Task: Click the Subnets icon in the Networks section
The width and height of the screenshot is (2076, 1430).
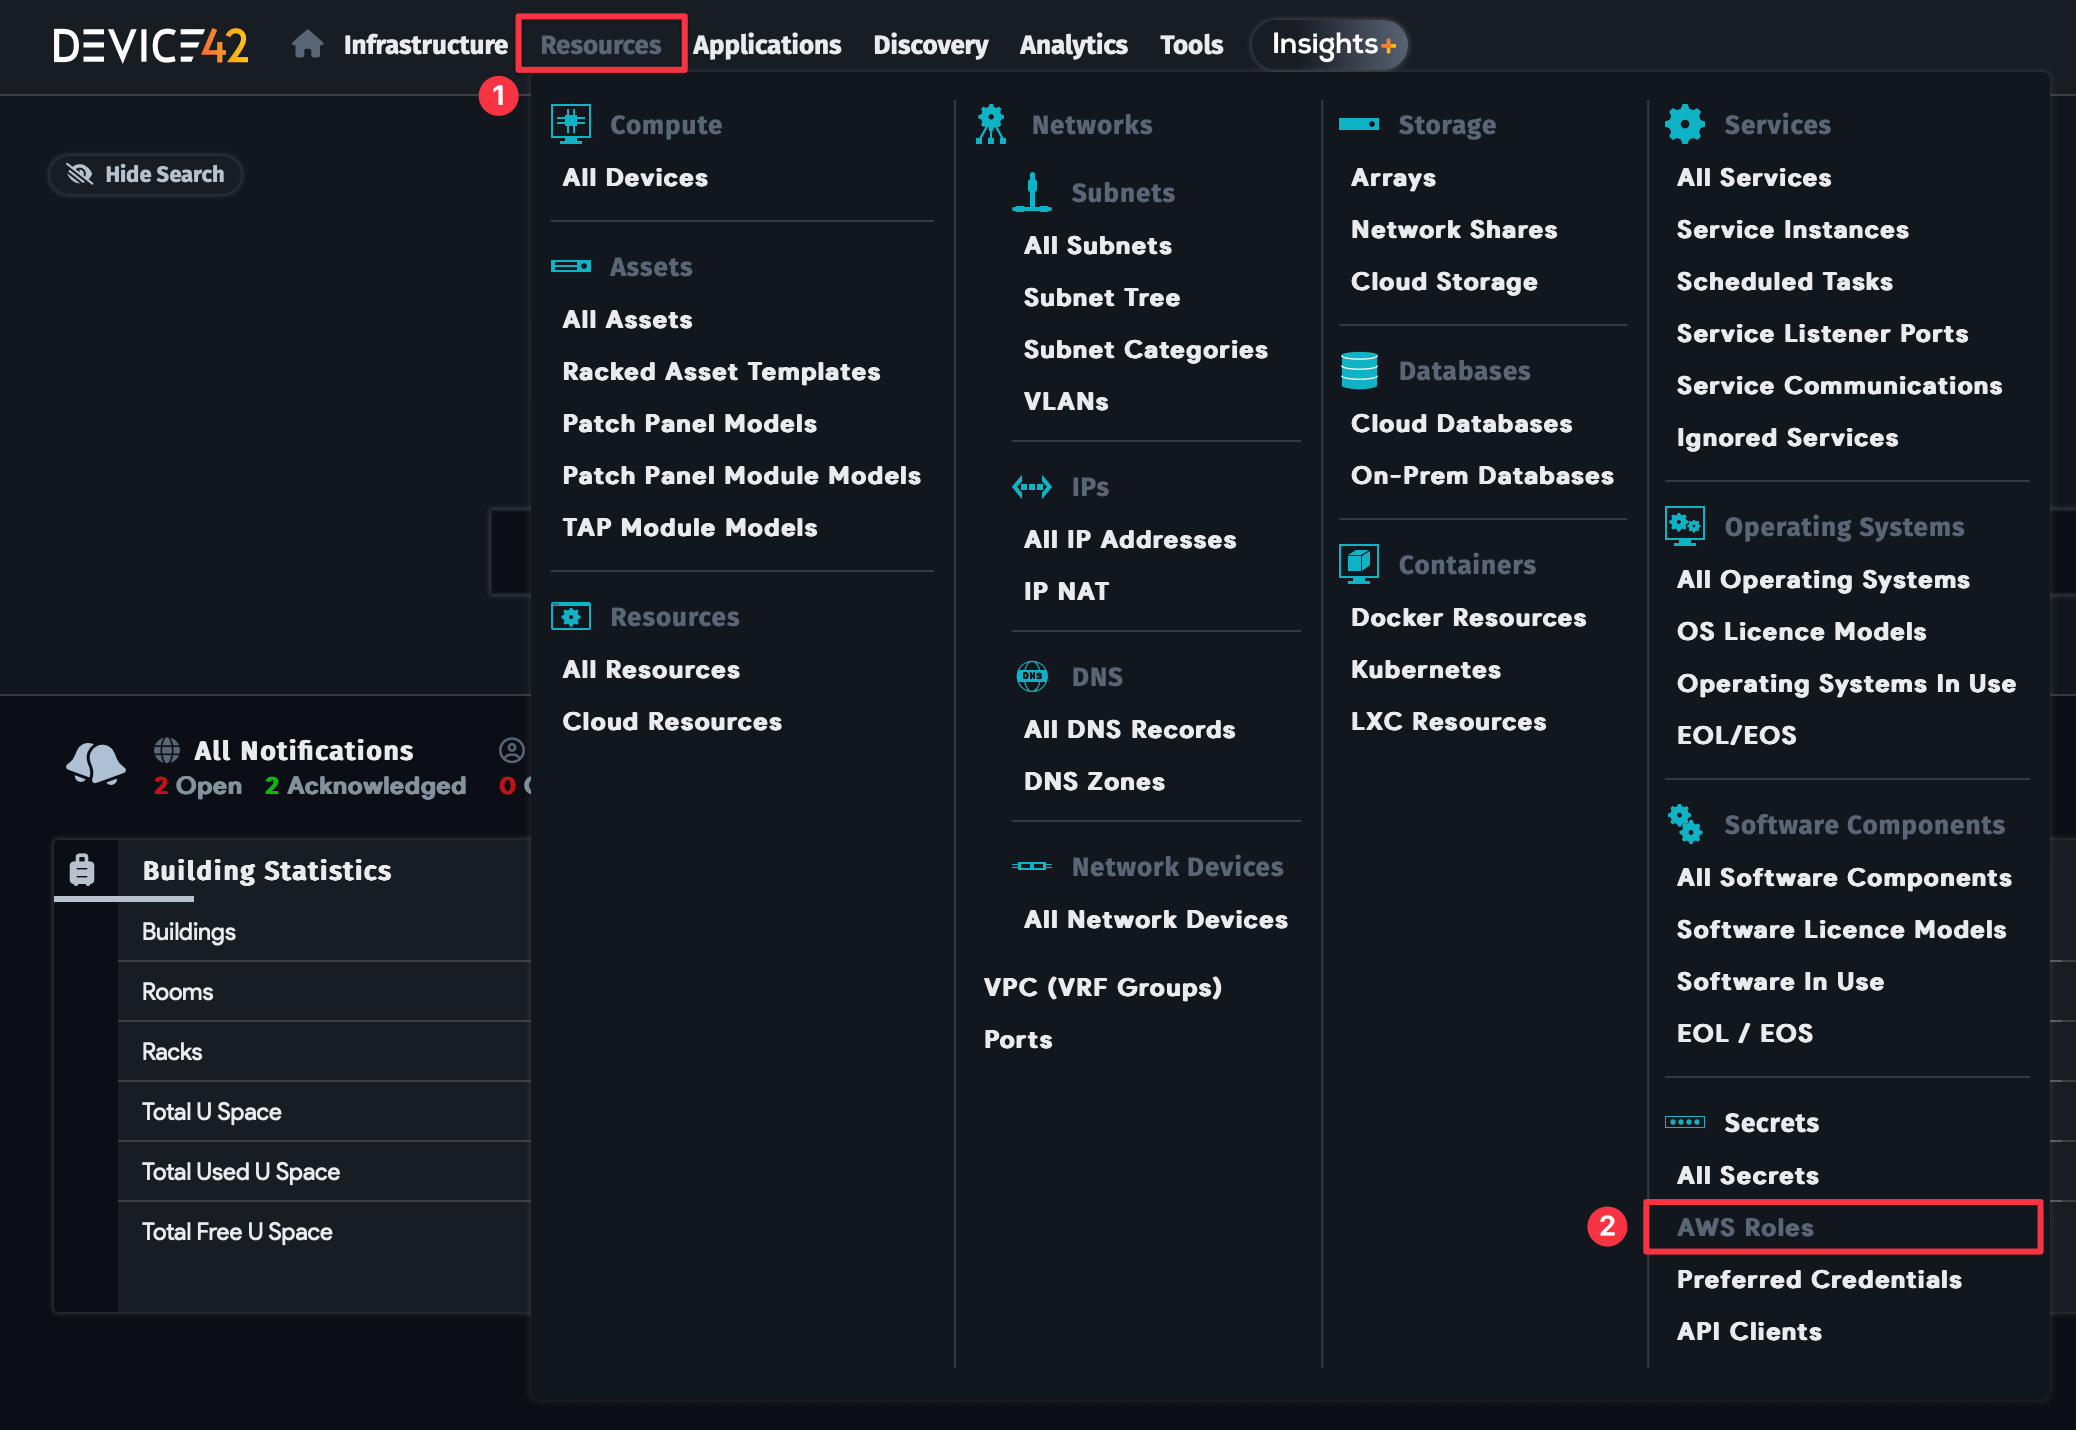Action: (x=1031, y=191)
